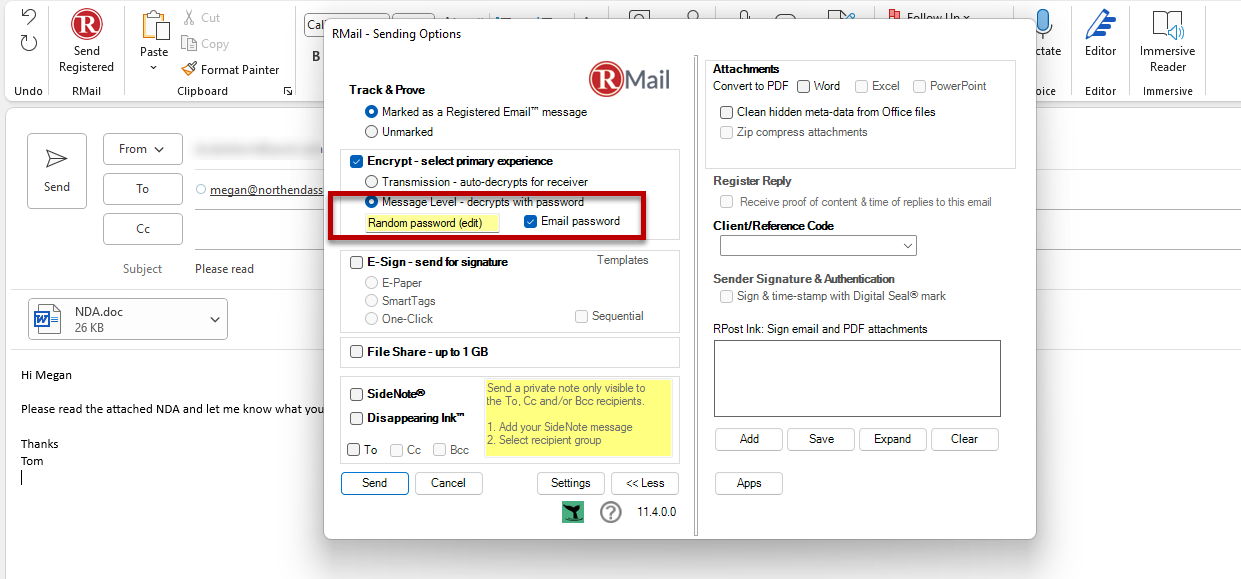The width and height of the screenshot is (1241, 579).
Task: Click the paper-plane Send button in the email
Action: (57, 170)
